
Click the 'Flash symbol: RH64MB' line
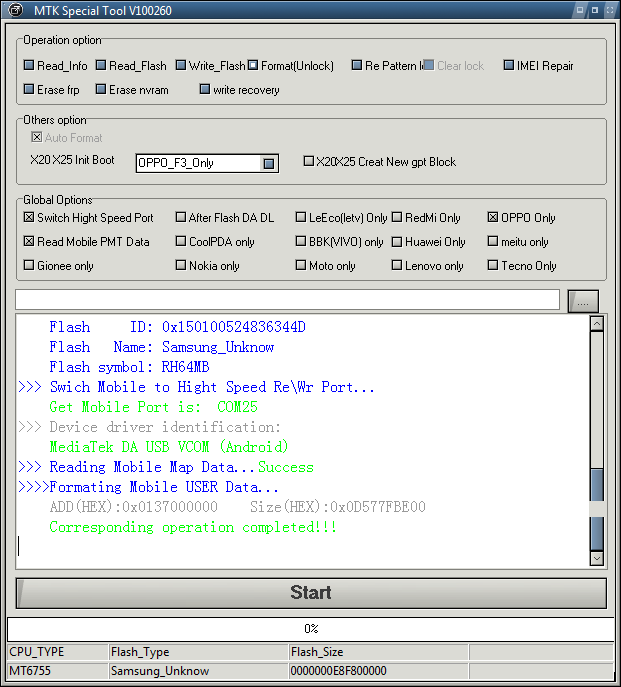[x=129, y=367]
